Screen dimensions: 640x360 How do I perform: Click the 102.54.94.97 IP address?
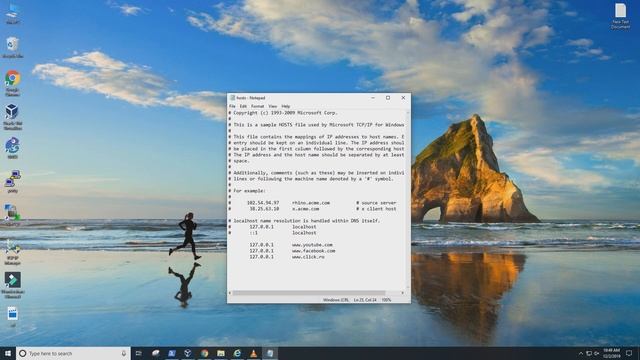coord(263,203)
